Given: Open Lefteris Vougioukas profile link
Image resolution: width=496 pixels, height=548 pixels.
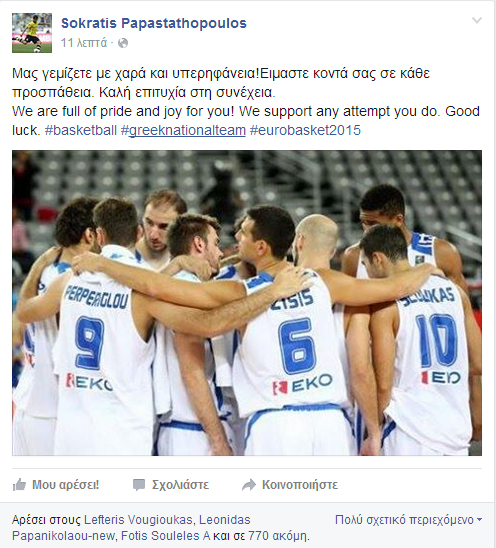Looking at the screenshot, I should (x=138, y=520).
